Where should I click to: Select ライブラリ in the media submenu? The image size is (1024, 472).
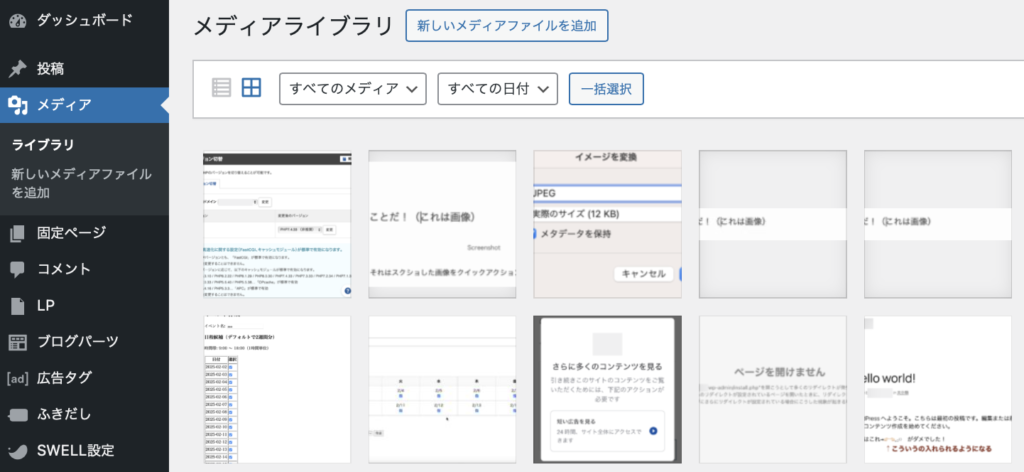click(43, 145)
